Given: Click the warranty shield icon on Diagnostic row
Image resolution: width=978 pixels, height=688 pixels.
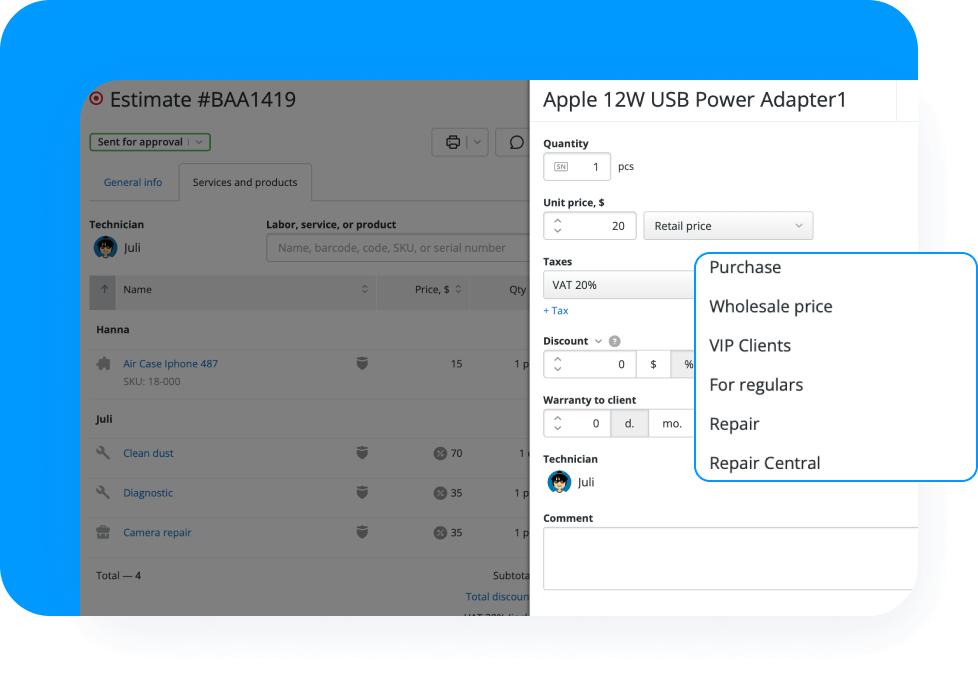Looking at the screenshot, I should point(360,493).
